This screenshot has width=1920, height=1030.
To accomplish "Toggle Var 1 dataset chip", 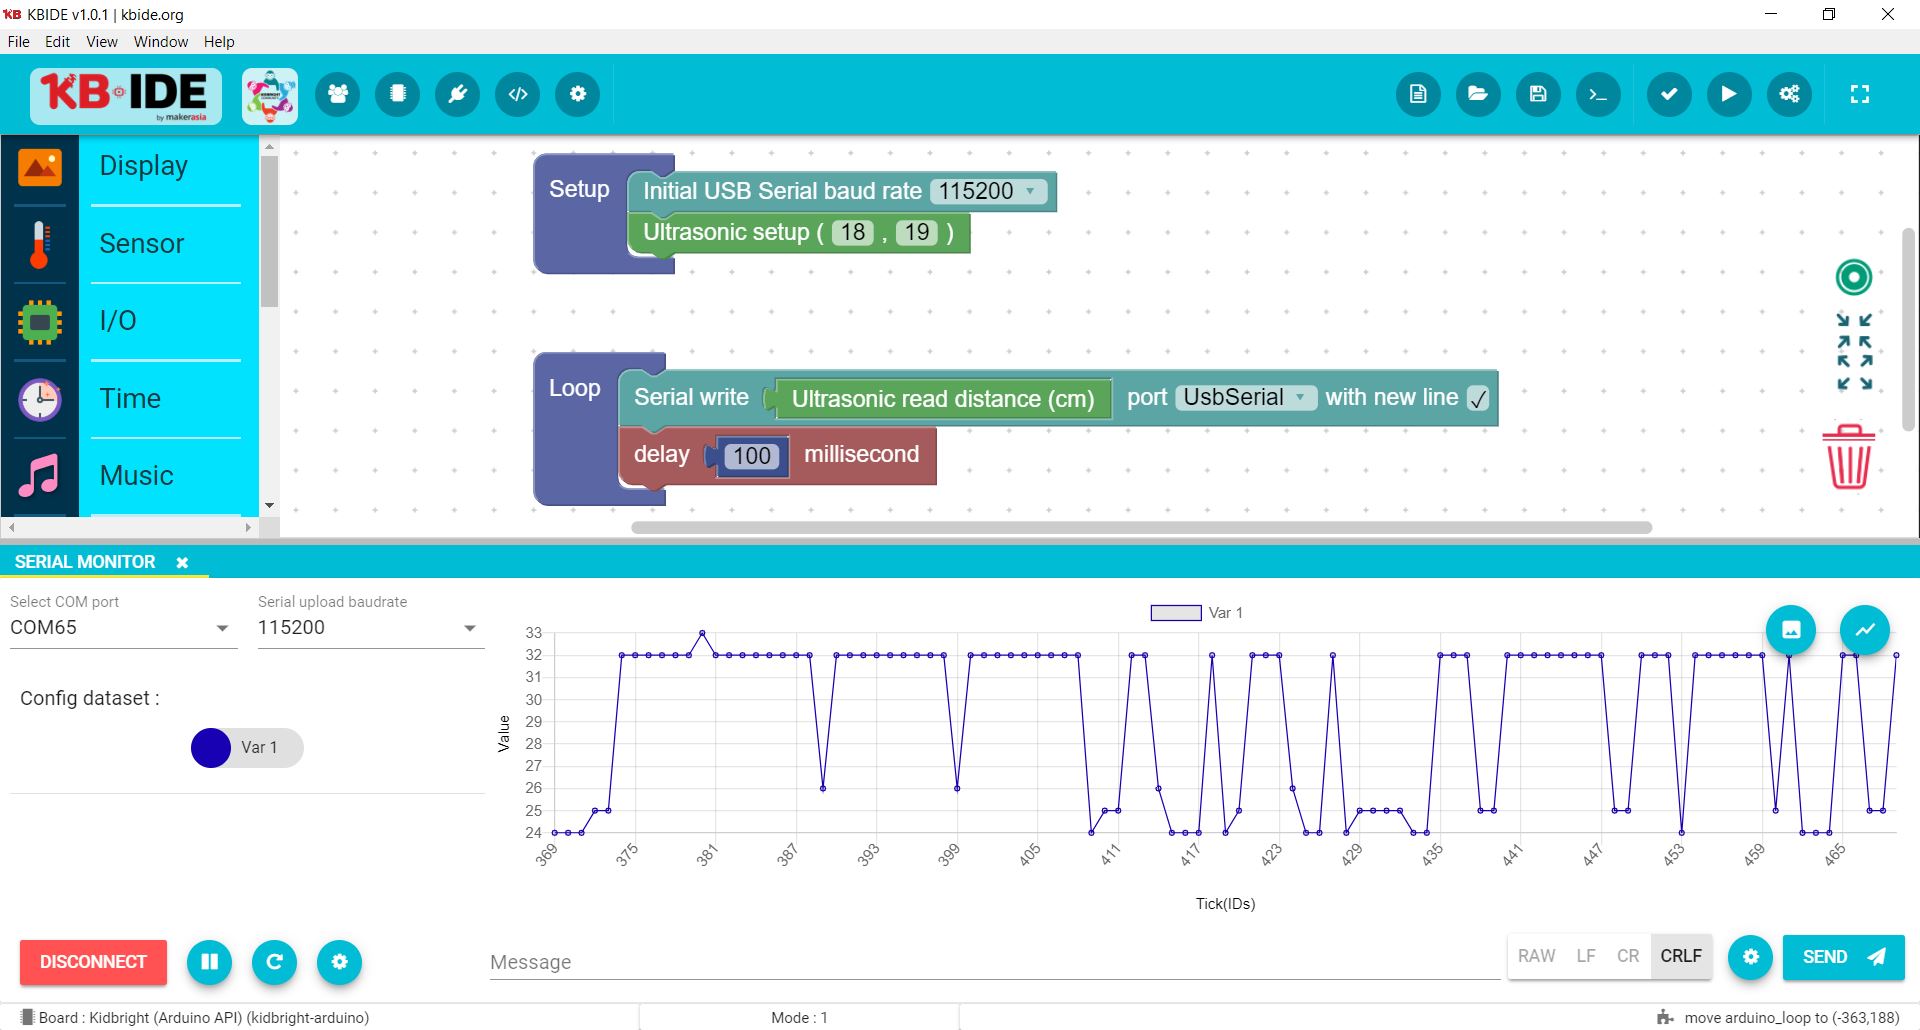I will pos(247,748).
